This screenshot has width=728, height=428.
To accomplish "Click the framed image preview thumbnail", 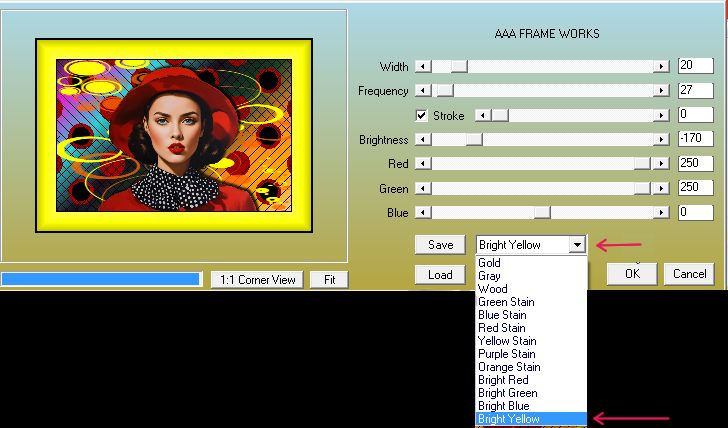I will tap(174, 136).
